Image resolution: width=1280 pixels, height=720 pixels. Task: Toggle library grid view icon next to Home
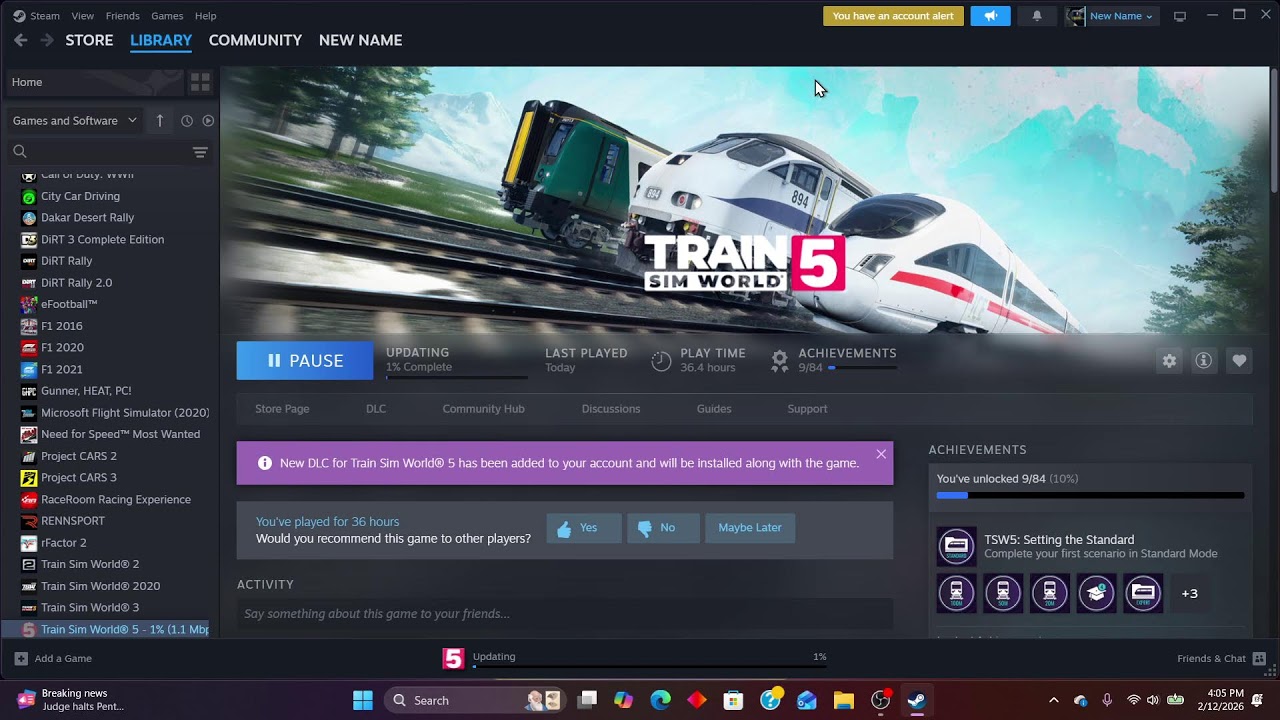pos(200,82)
